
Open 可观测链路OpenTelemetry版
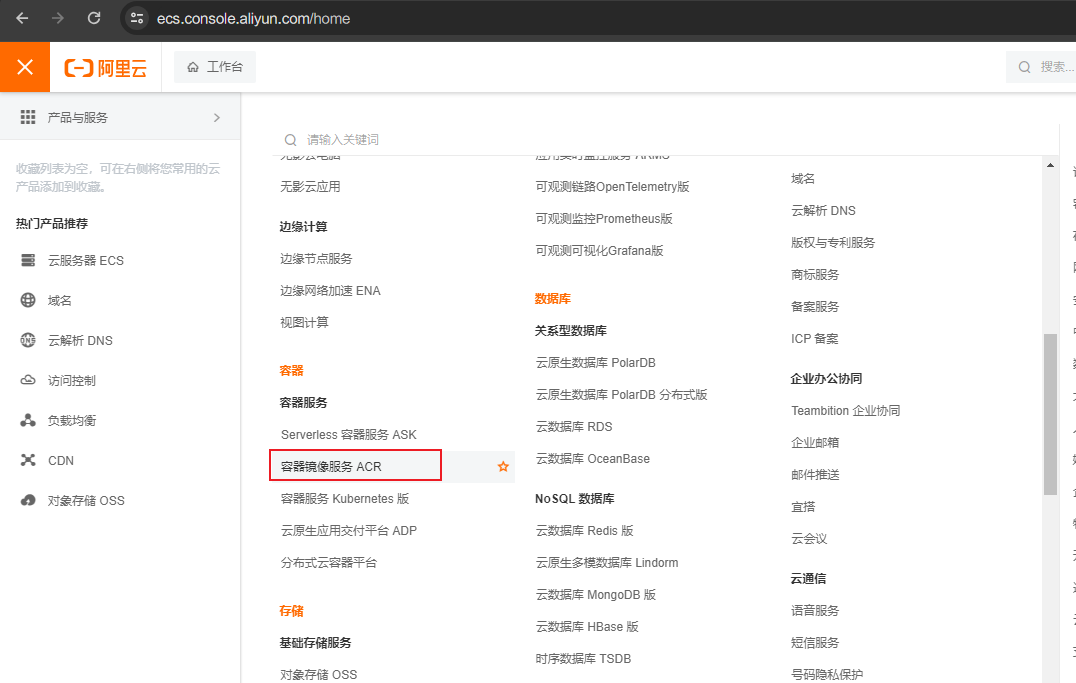click(612, 187)
